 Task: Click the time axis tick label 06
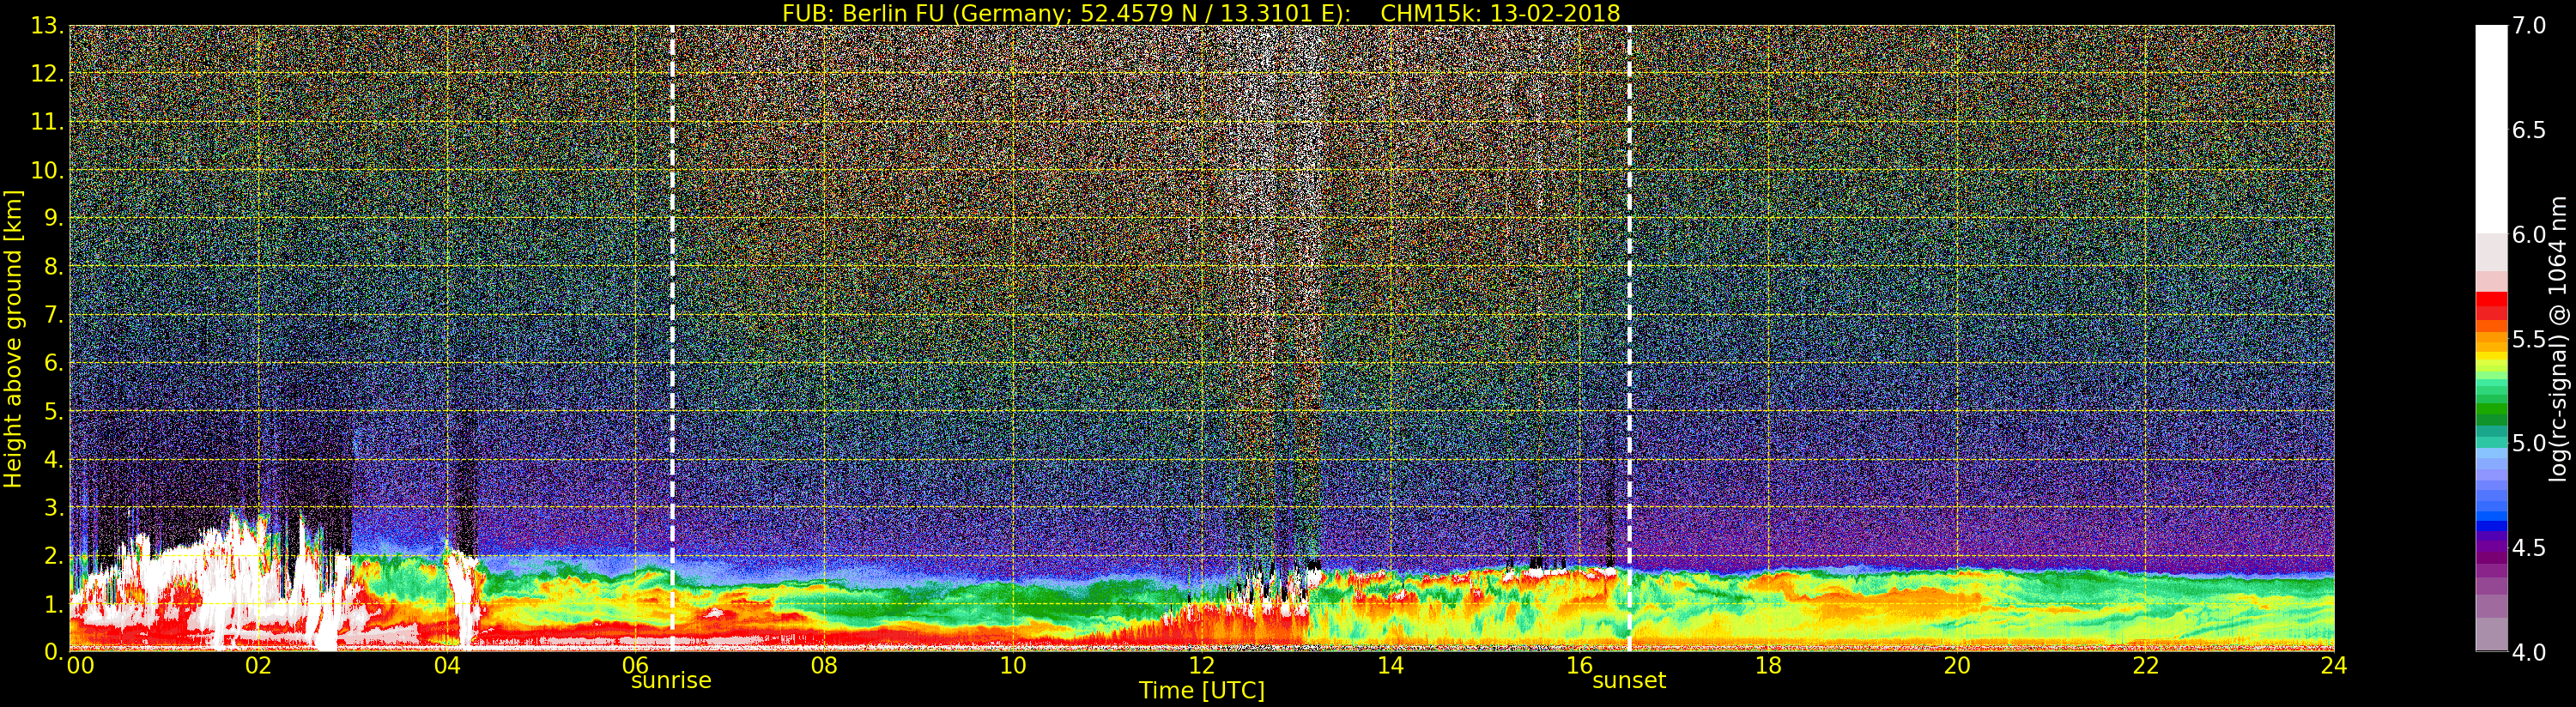pos(636,665)
